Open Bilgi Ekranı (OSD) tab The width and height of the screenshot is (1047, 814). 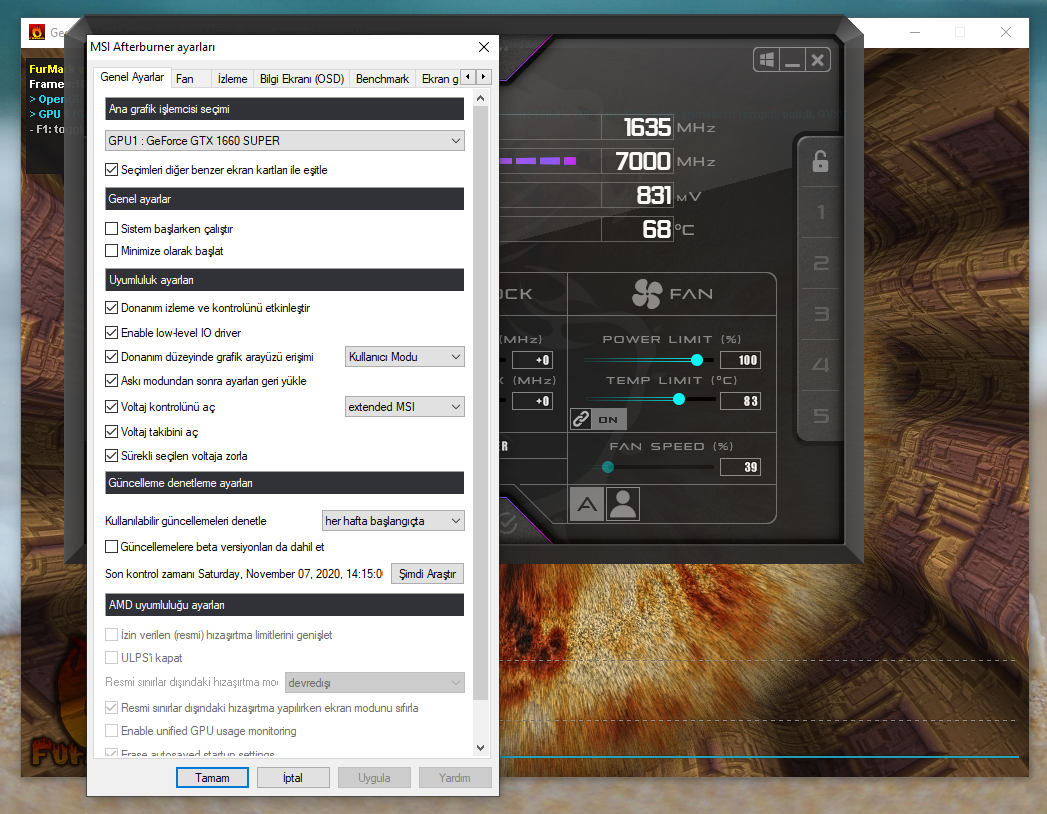point(302,79)
